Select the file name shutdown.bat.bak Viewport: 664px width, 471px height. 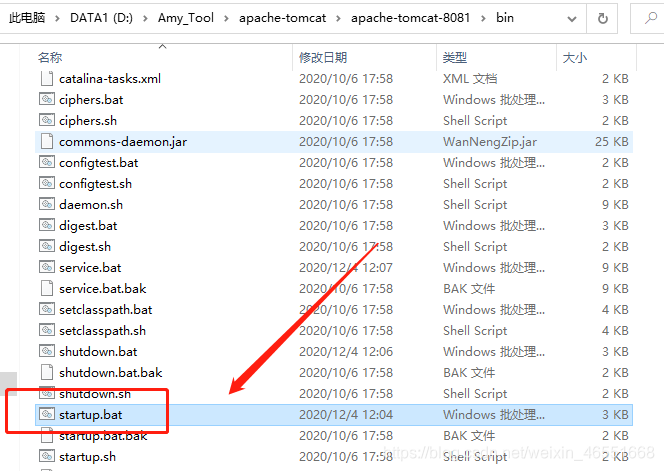click(111, 372)
